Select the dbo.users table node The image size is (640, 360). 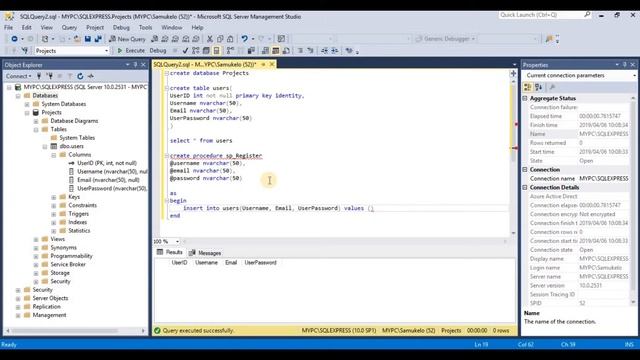tap(71, 146)
